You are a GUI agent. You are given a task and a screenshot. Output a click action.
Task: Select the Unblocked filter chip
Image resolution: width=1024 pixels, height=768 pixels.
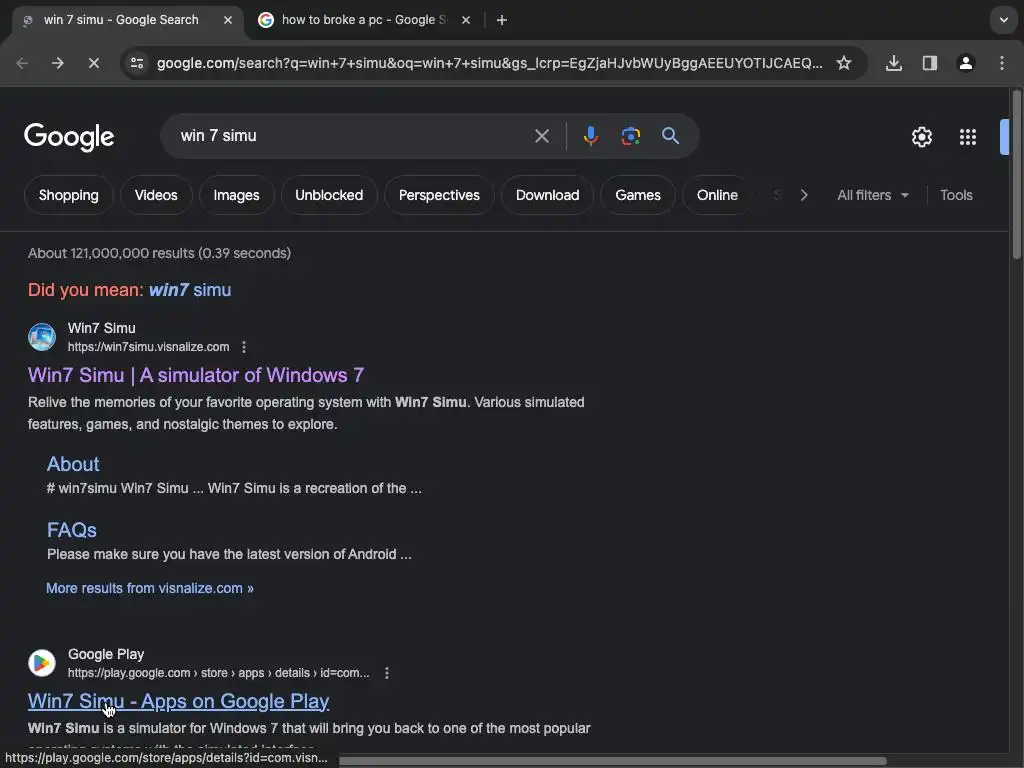[329, 195]
